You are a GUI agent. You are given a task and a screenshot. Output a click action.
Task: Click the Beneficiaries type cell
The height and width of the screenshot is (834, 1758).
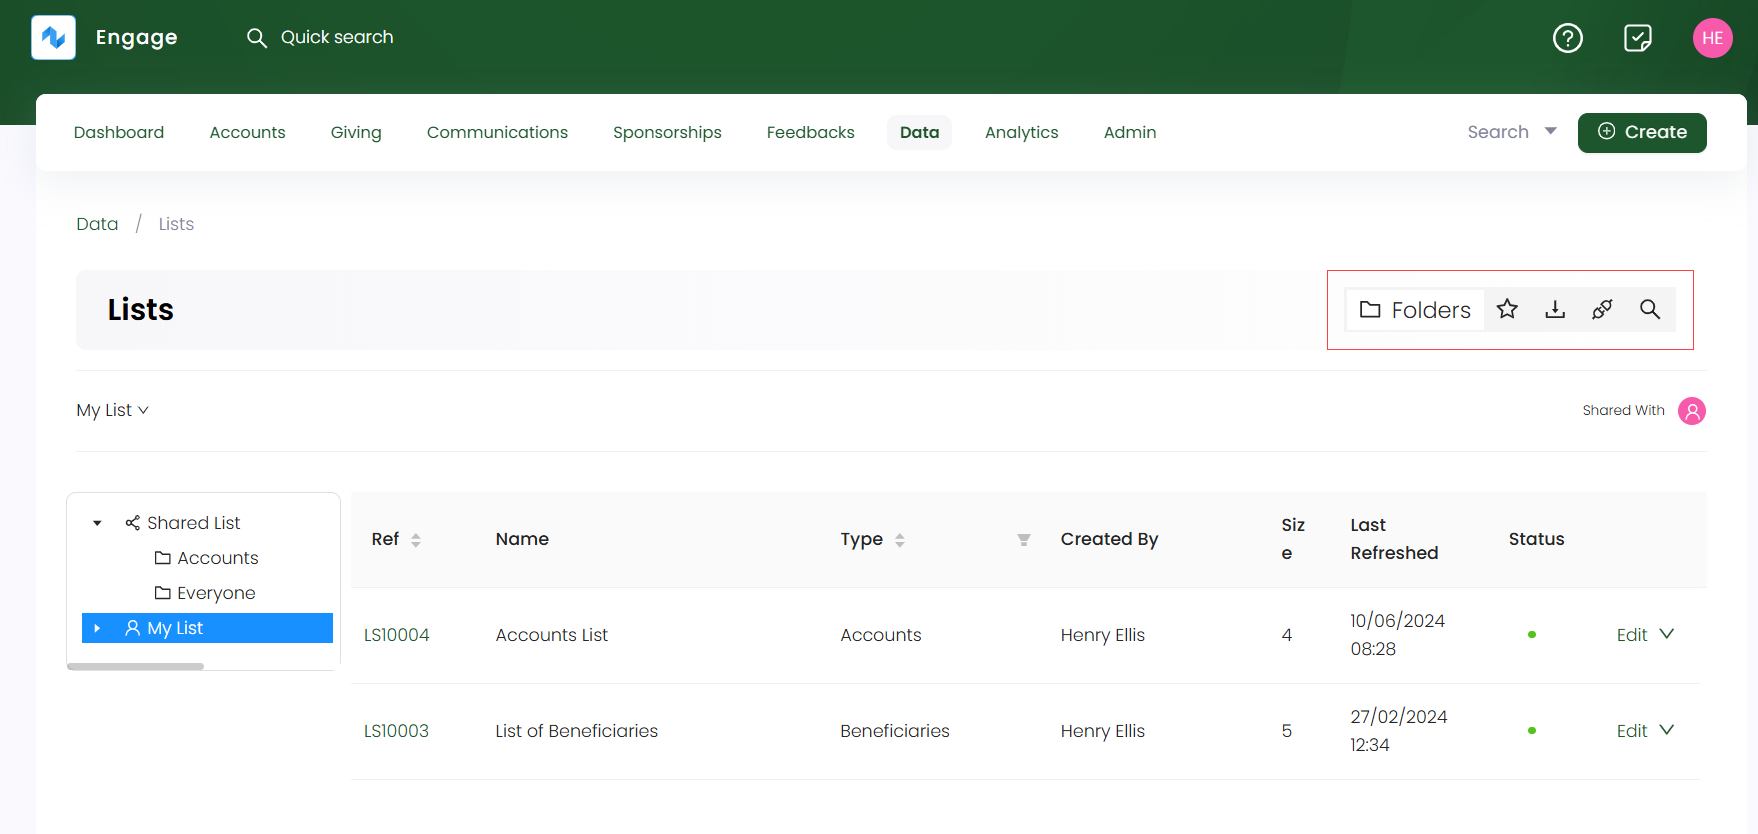click(895, 731)
